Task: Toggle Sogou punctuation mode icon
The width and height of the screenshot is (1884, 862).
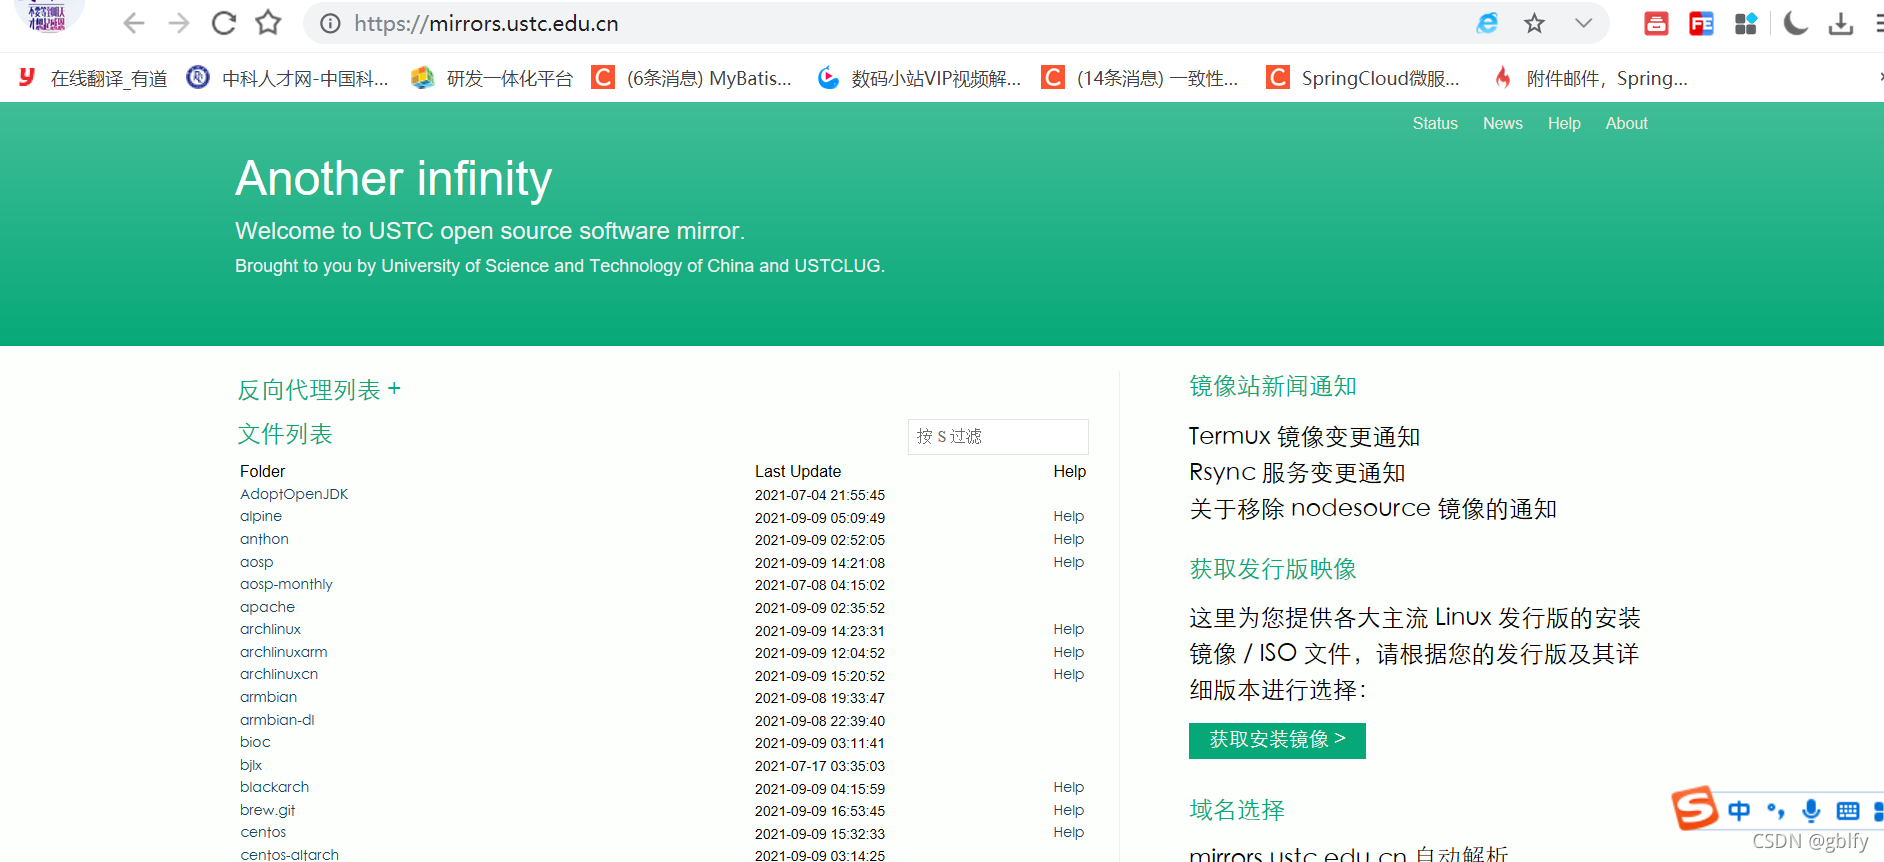Action: click(x=1776, y=810)
